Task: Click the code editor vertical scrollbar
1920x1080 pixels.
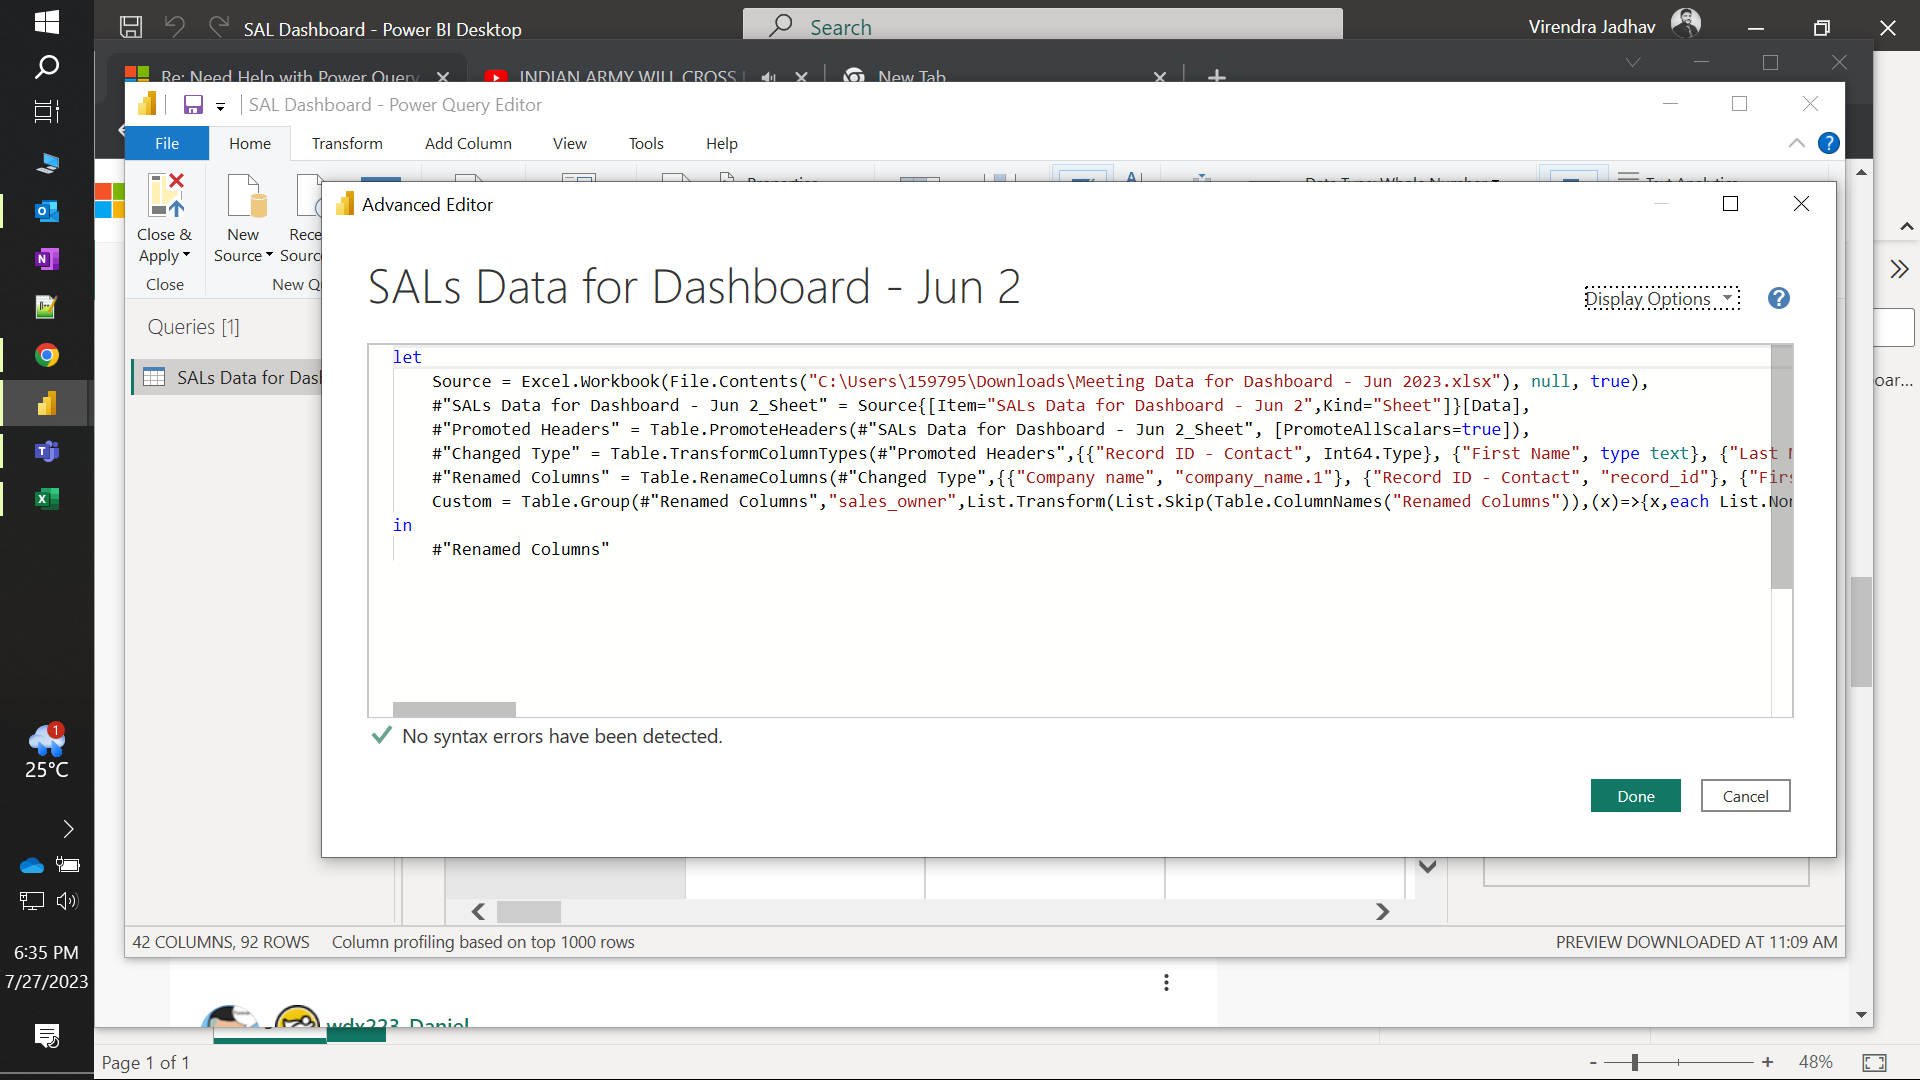Action: (x=1781, y=467)
